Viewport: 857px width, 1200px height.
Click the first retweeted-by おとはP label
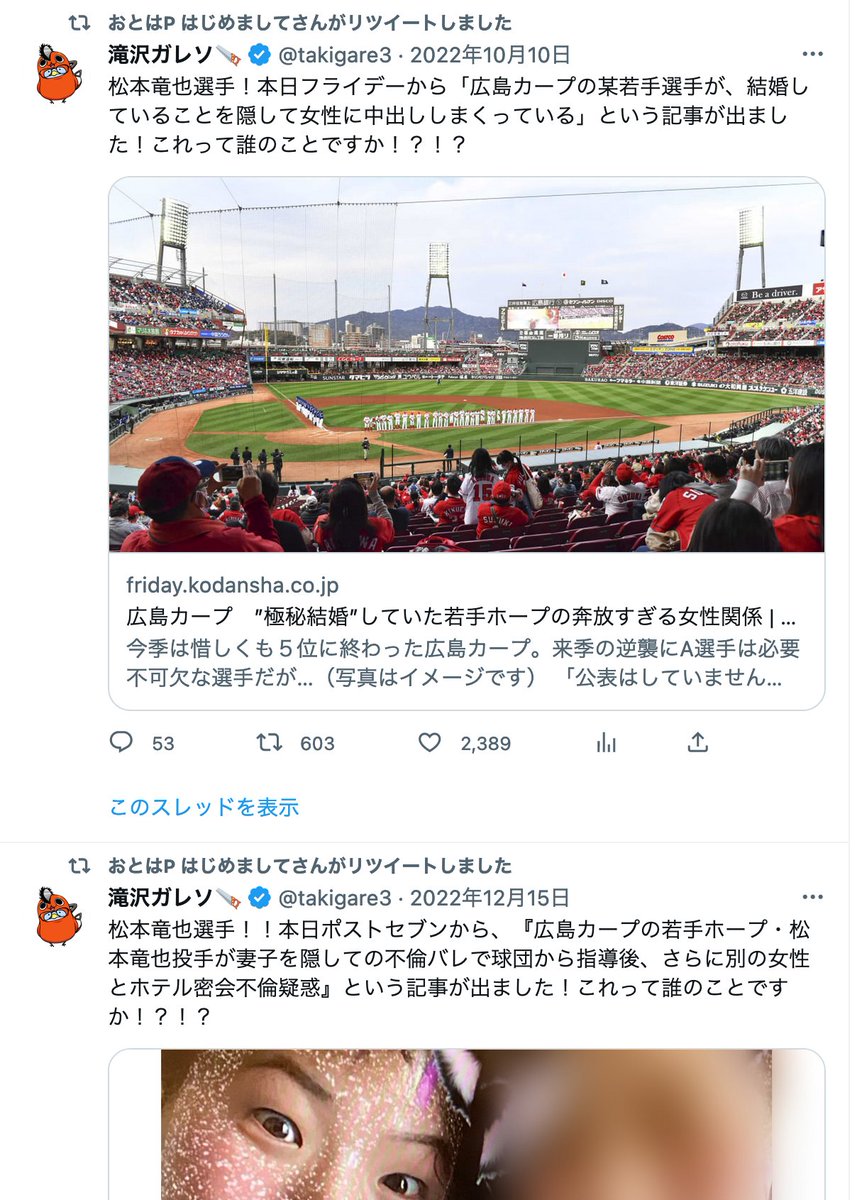click(x=310, y=22)
